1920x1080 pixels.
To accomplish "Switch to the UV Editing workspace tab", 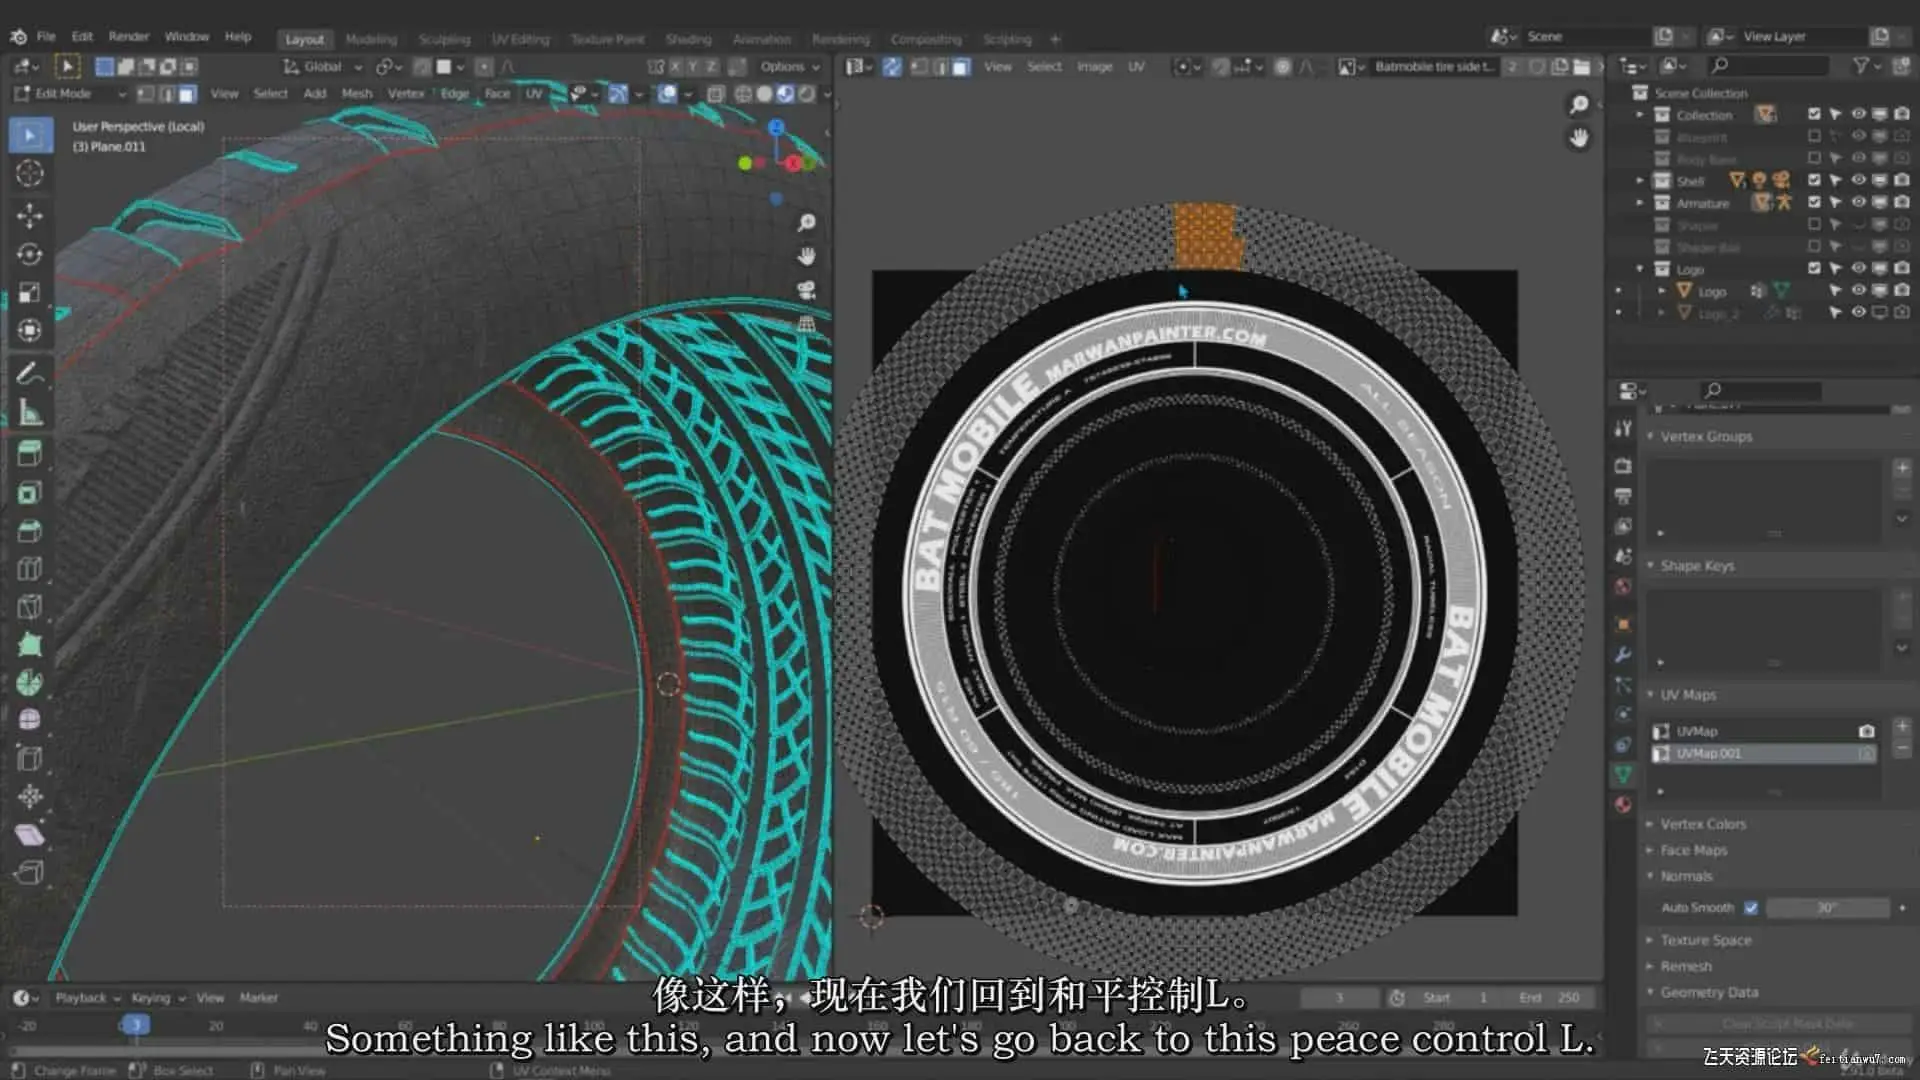I will (x=520, y=39).
